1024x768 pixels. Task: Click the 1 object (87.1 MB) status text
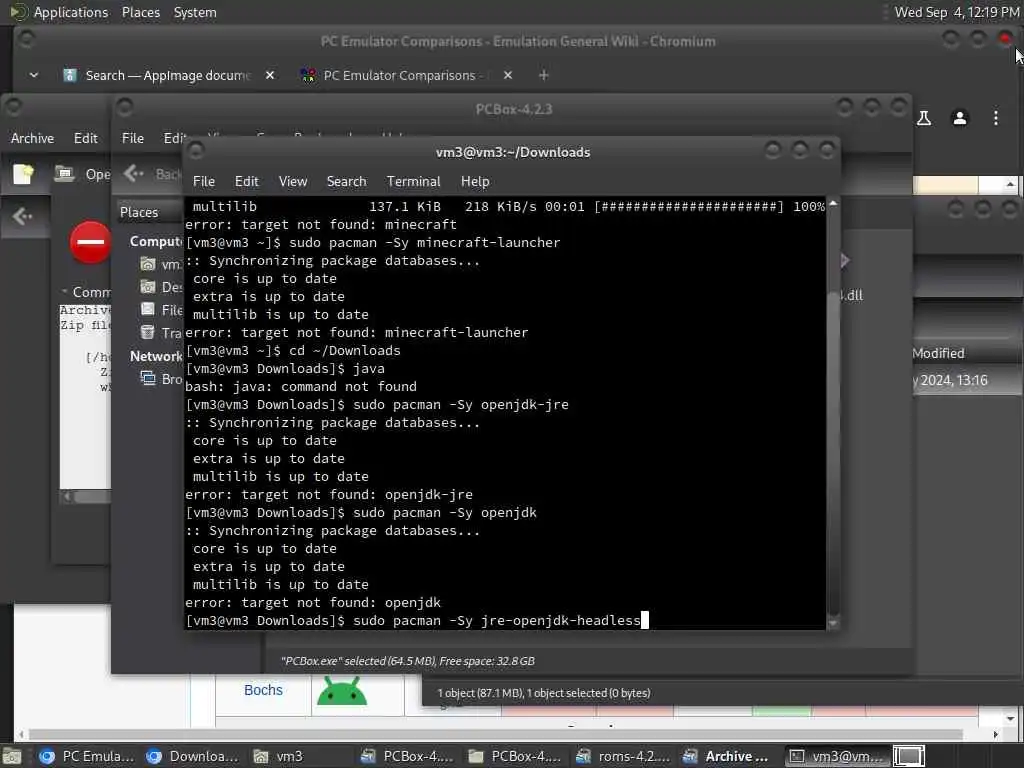point(543,693)
